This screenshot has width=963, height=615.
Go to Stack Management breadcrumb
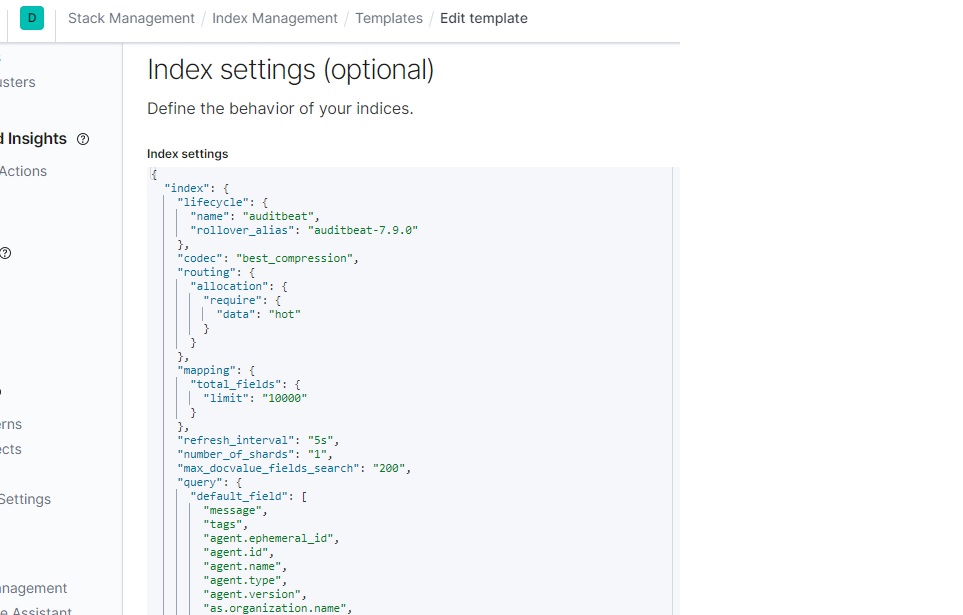click(x=131, y=18)
